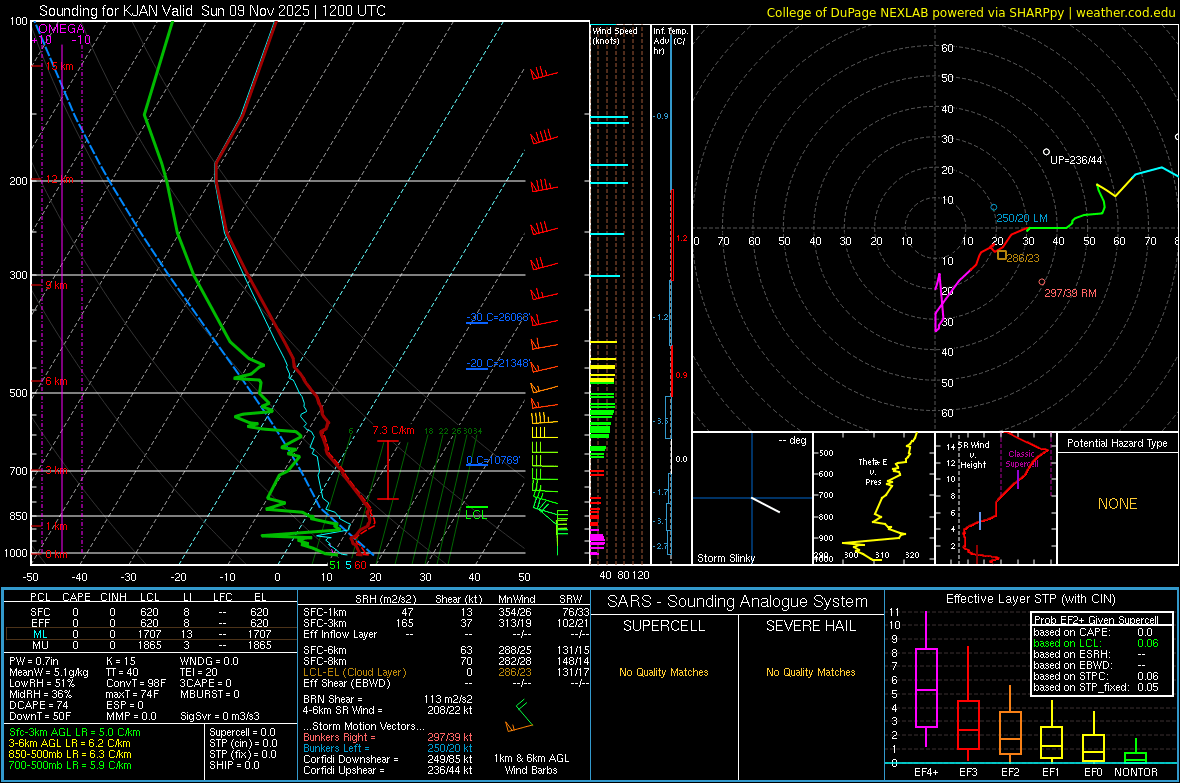This screenshot has height=783, width=1180.
Task: Click the -30 C=26068' height label
Action: (x=498, y=317)
